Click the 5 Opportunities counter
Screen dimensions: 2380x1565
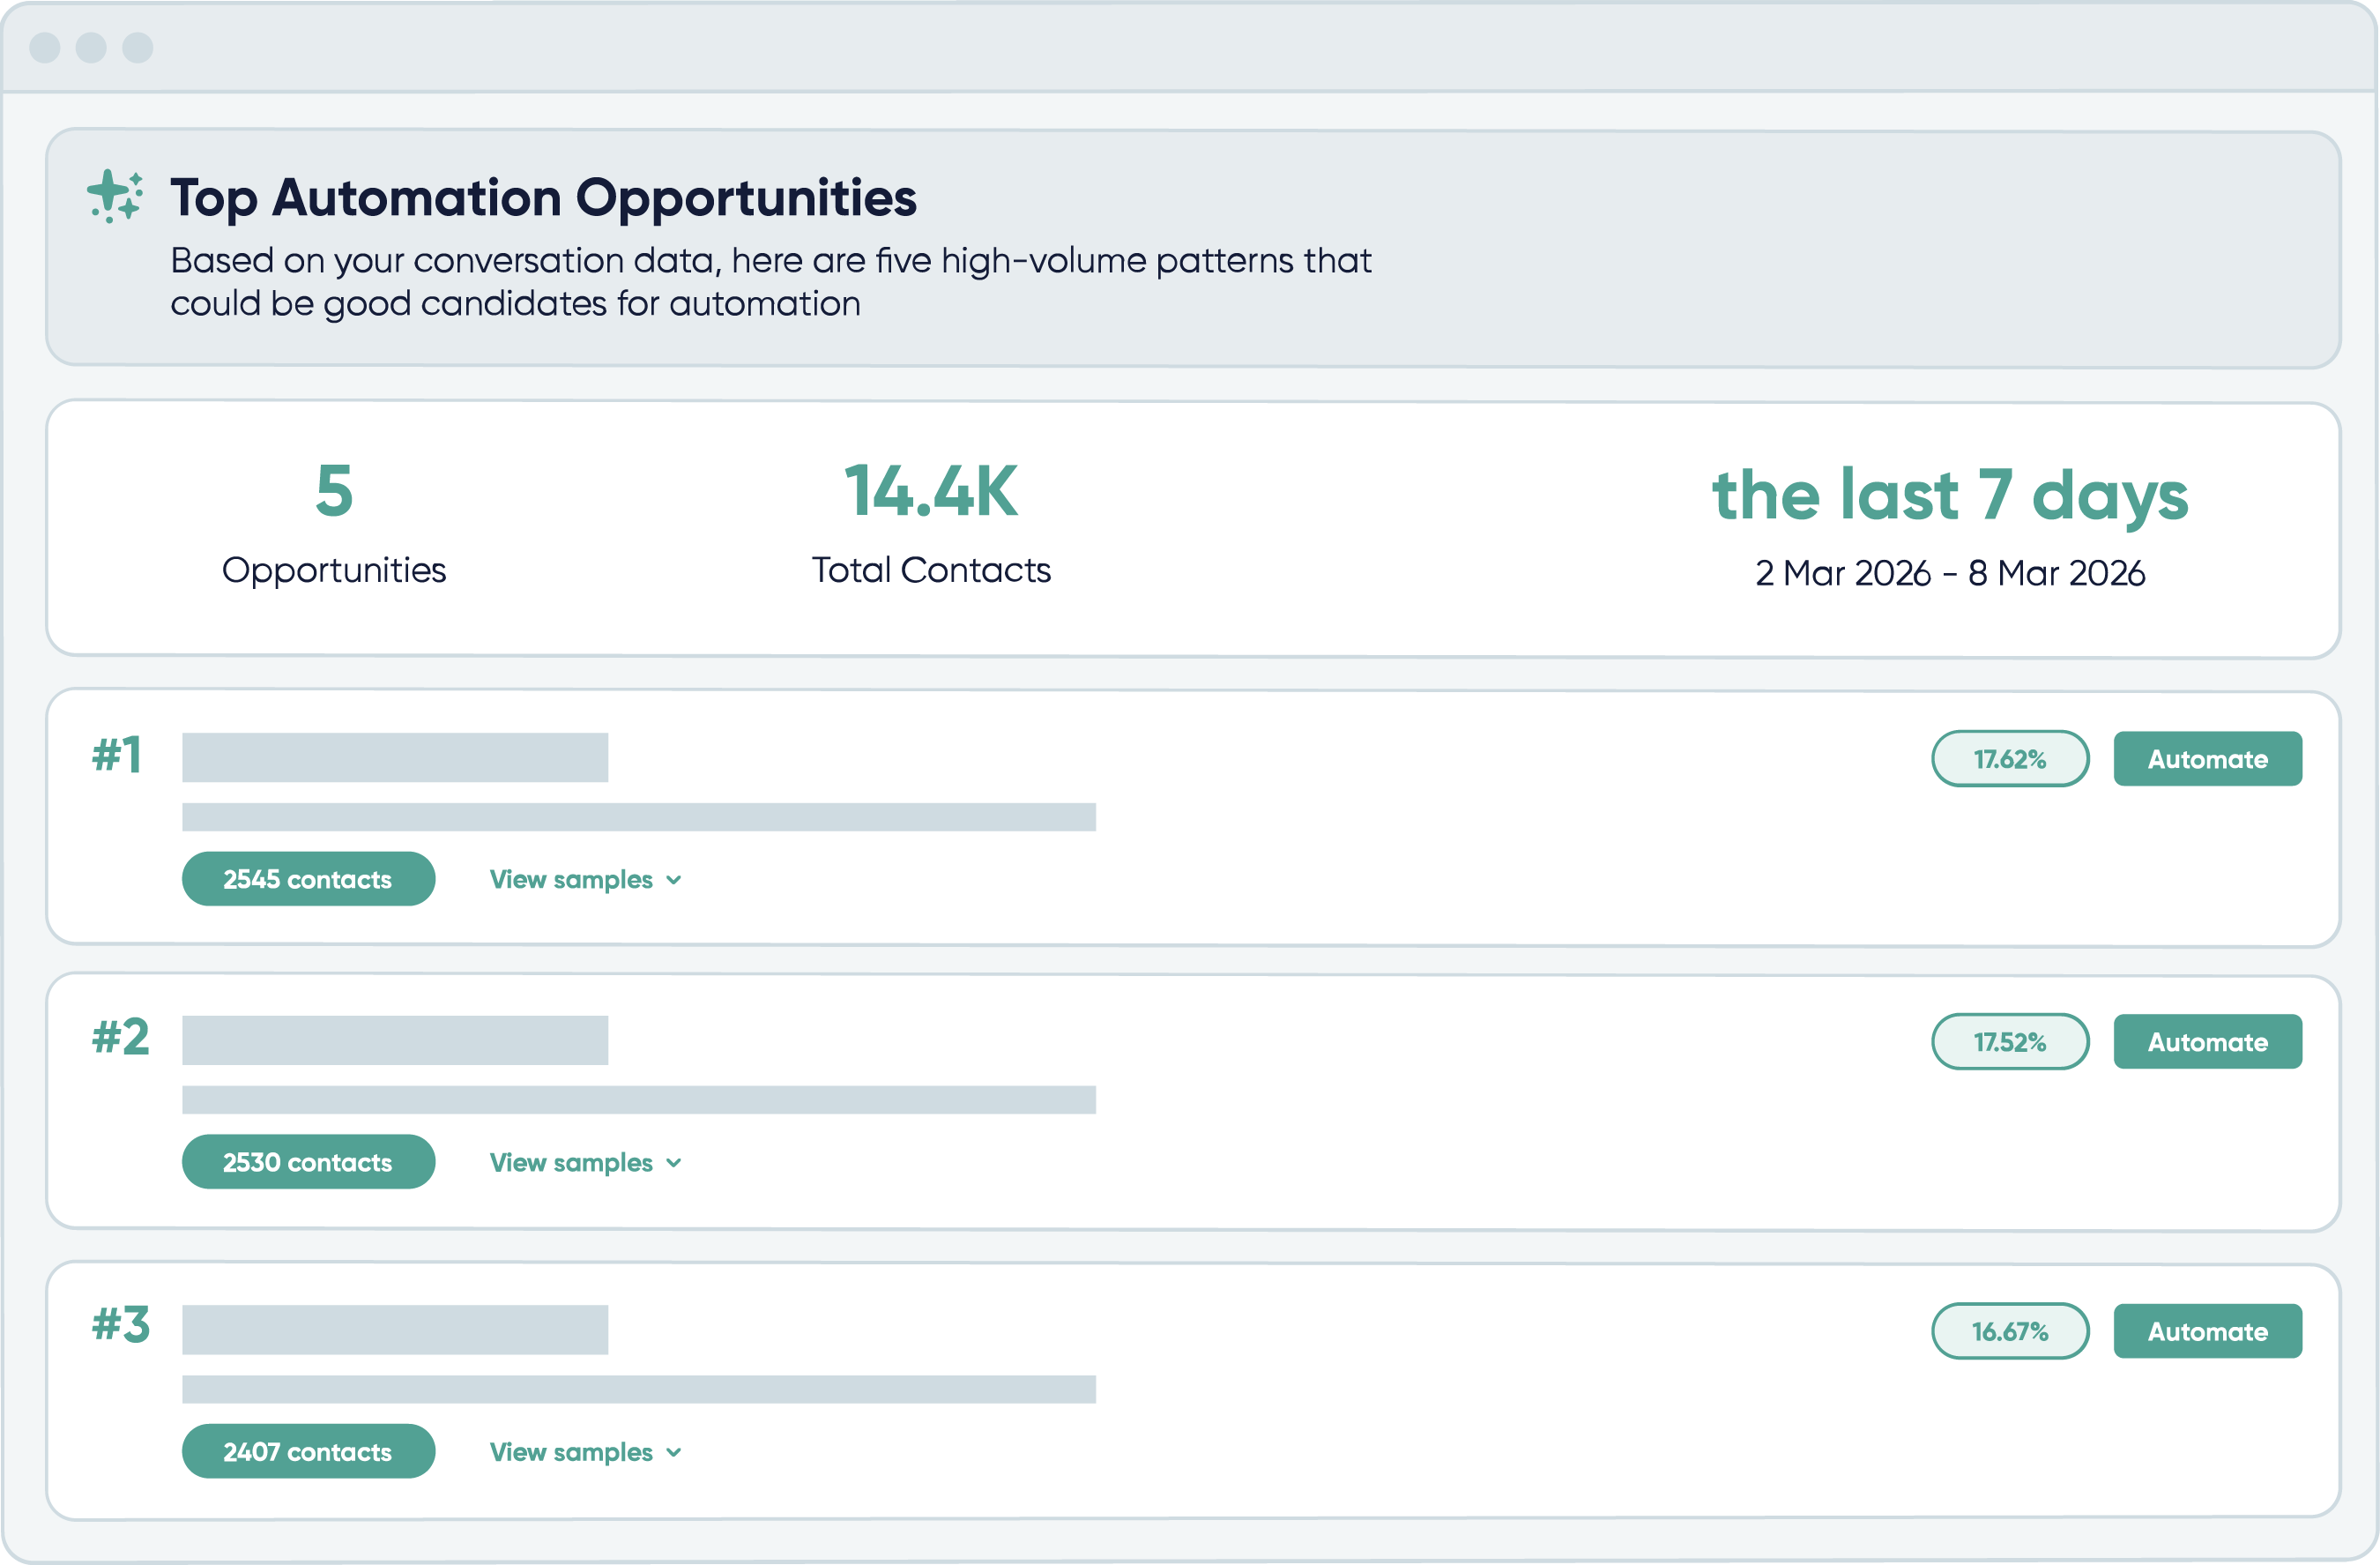[x=333, y=493]
